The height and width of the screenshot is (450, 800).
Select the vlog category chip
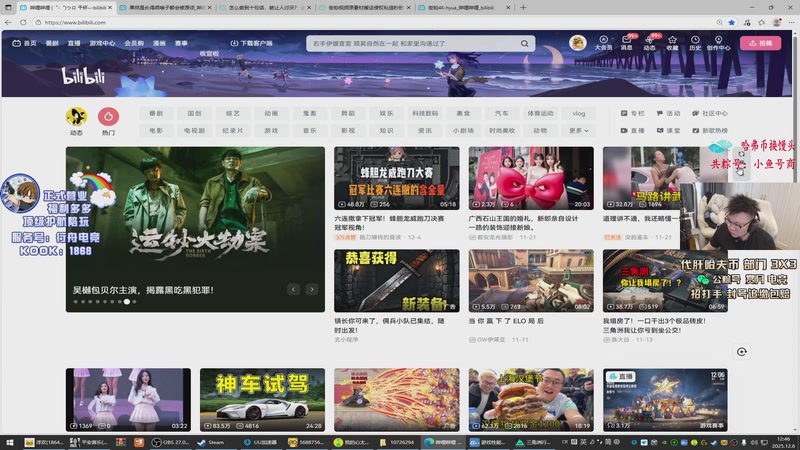579,113
